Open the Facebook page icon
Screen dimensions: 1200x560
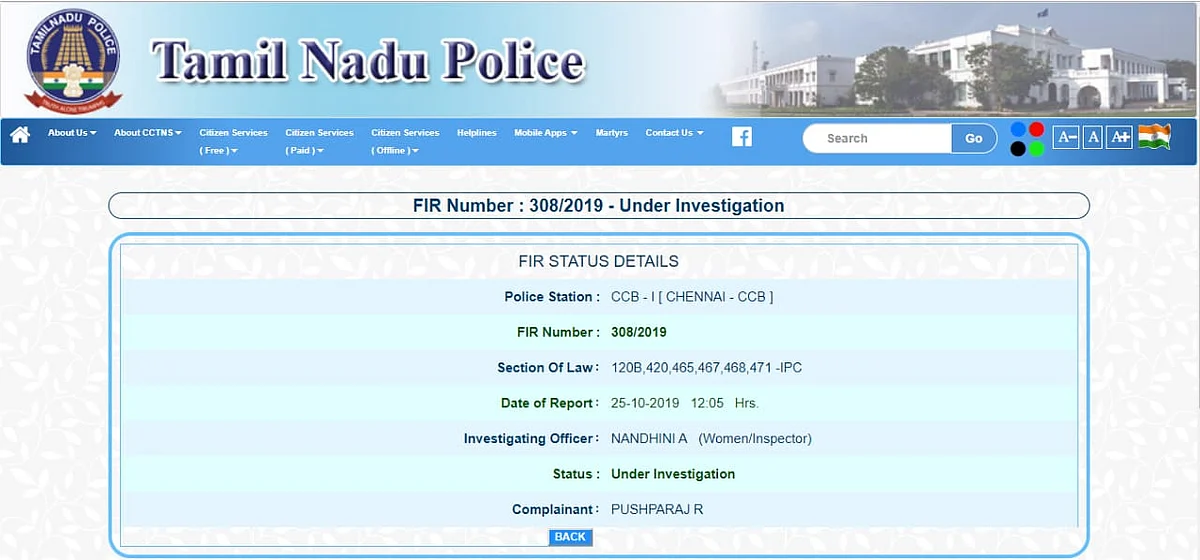742,137
